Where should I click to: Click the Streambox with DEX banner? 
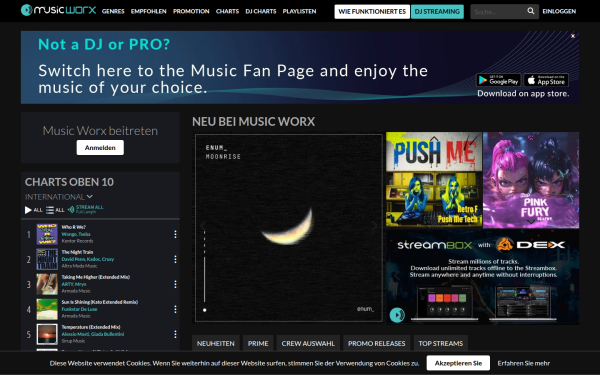[x=482, y=277]
